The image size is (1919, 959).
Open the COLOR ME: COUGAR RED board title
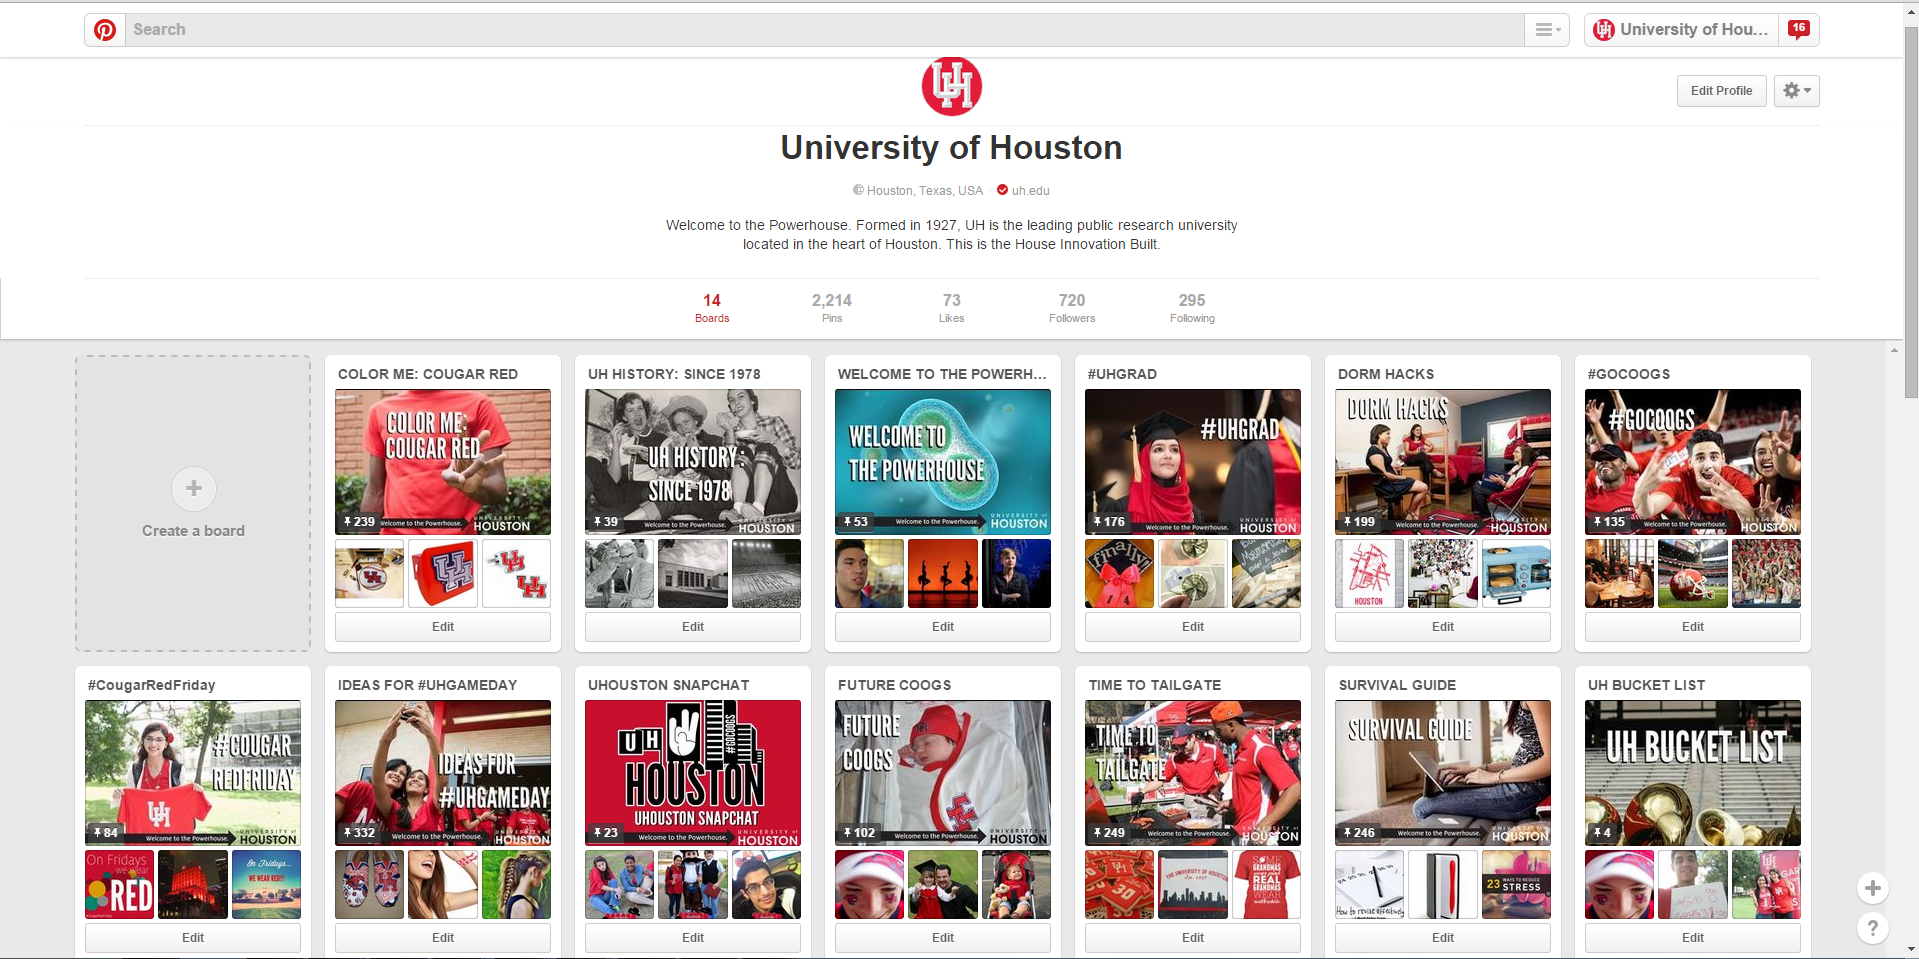click(428, 374)
